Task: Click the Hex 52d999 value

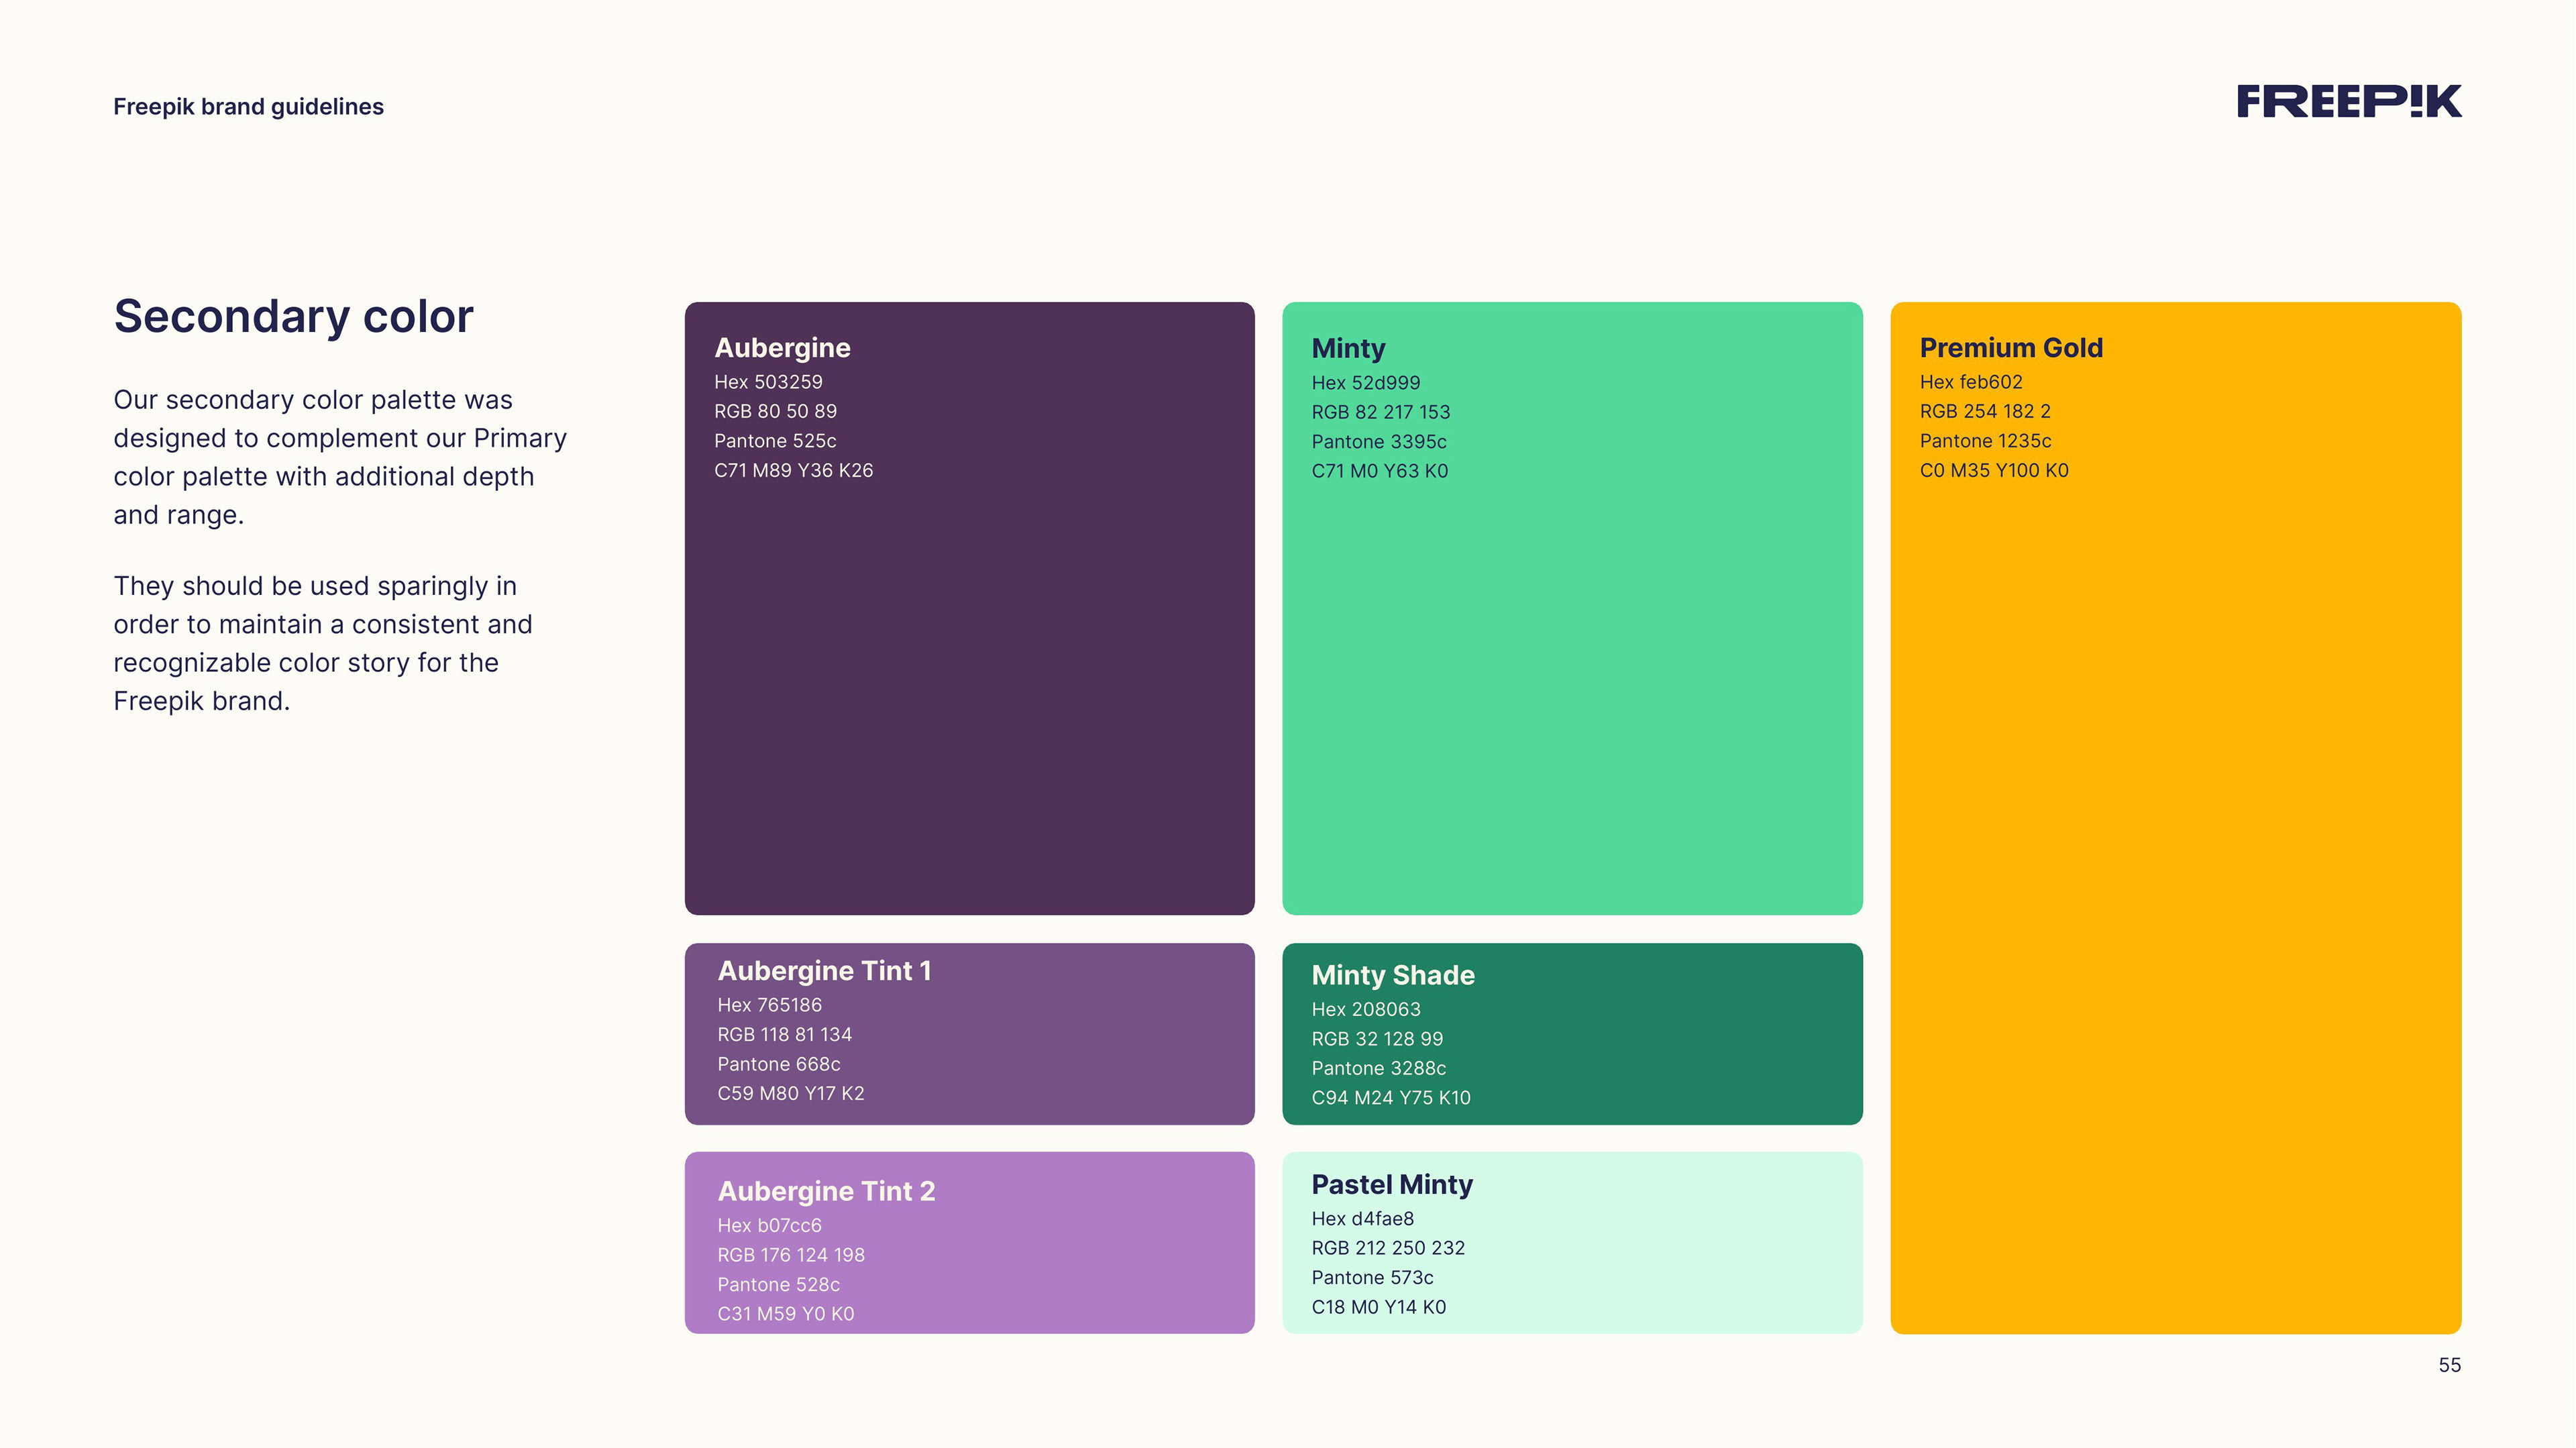Action: (x=1365, y=383)
